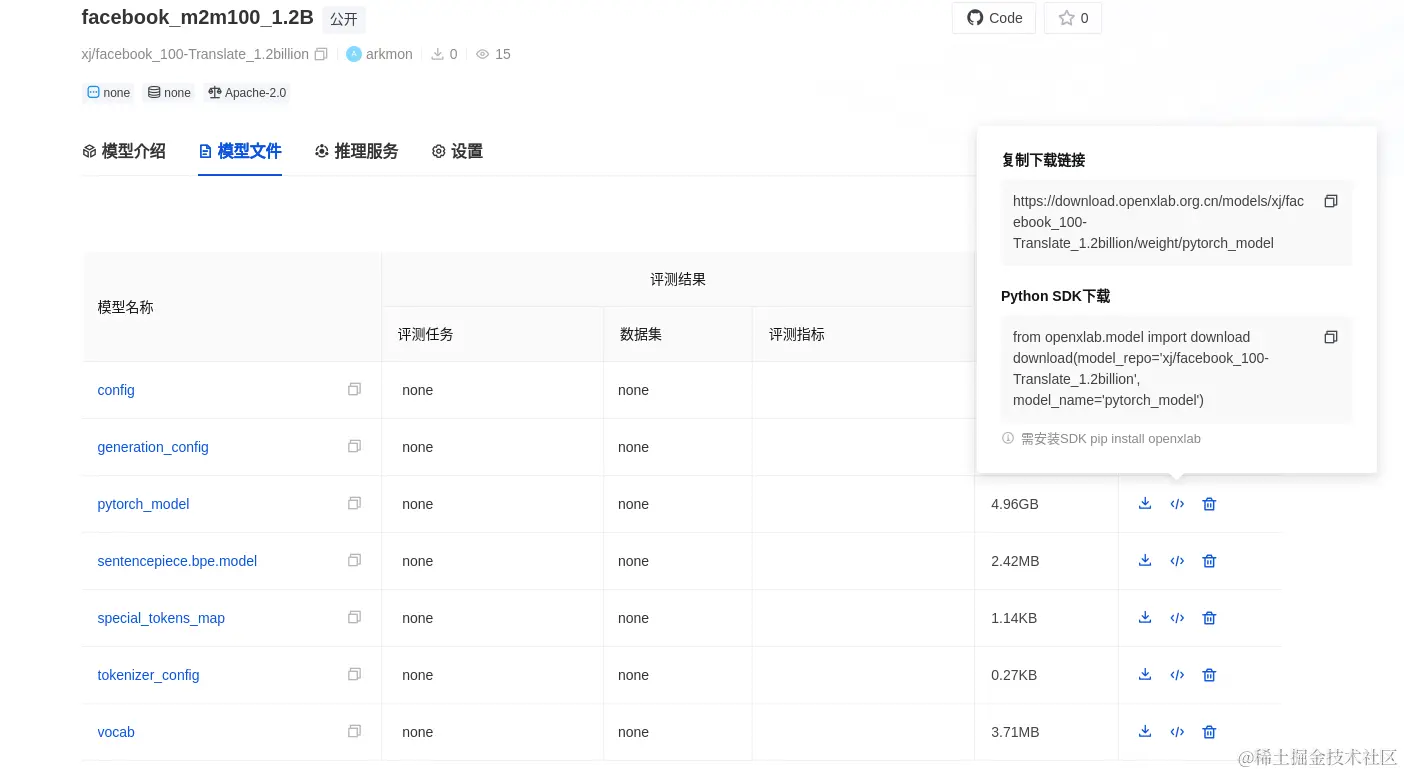Open the 模型介绍 tab
The width and height of the screenshot is (1404, 774).
coord(124,151)
